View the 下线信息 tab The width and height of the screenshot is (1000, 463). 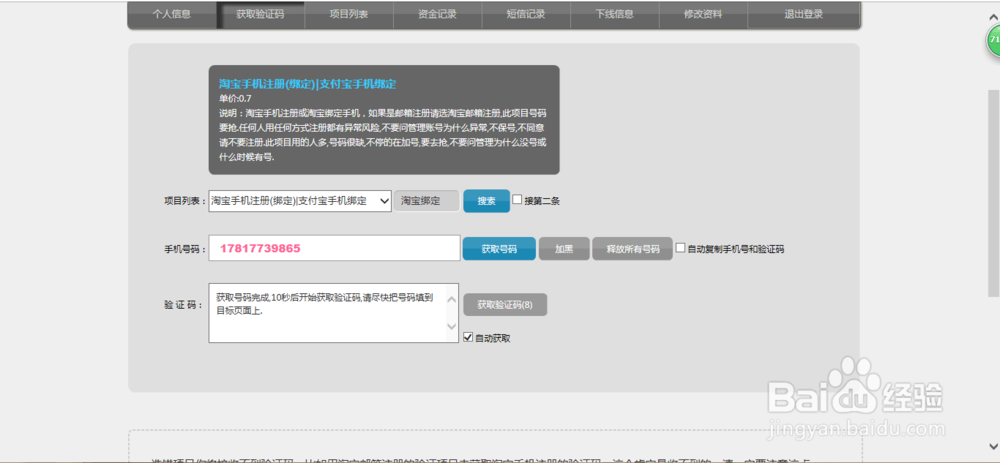(x=614, y=14)
